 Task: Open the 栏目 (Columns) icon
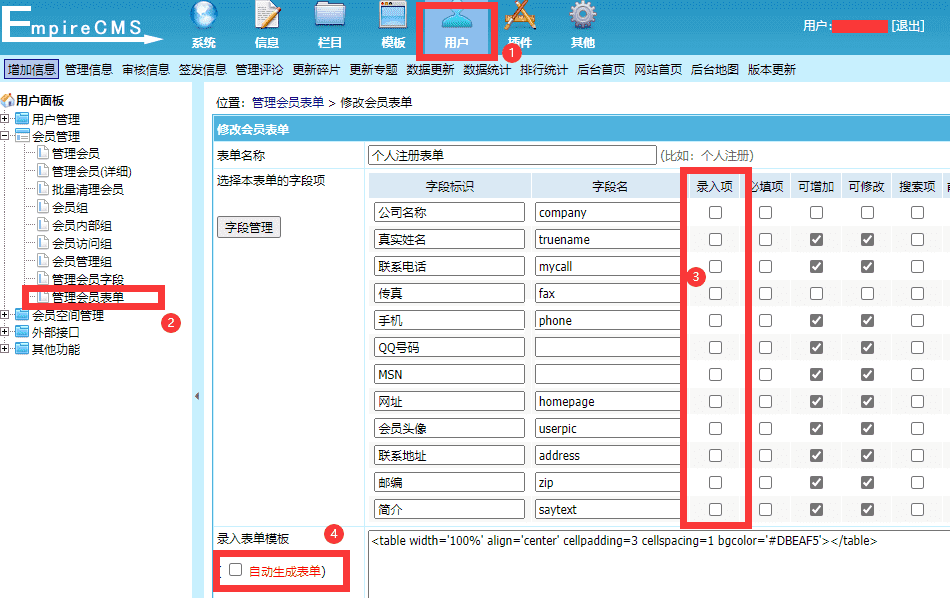[330, 25]
